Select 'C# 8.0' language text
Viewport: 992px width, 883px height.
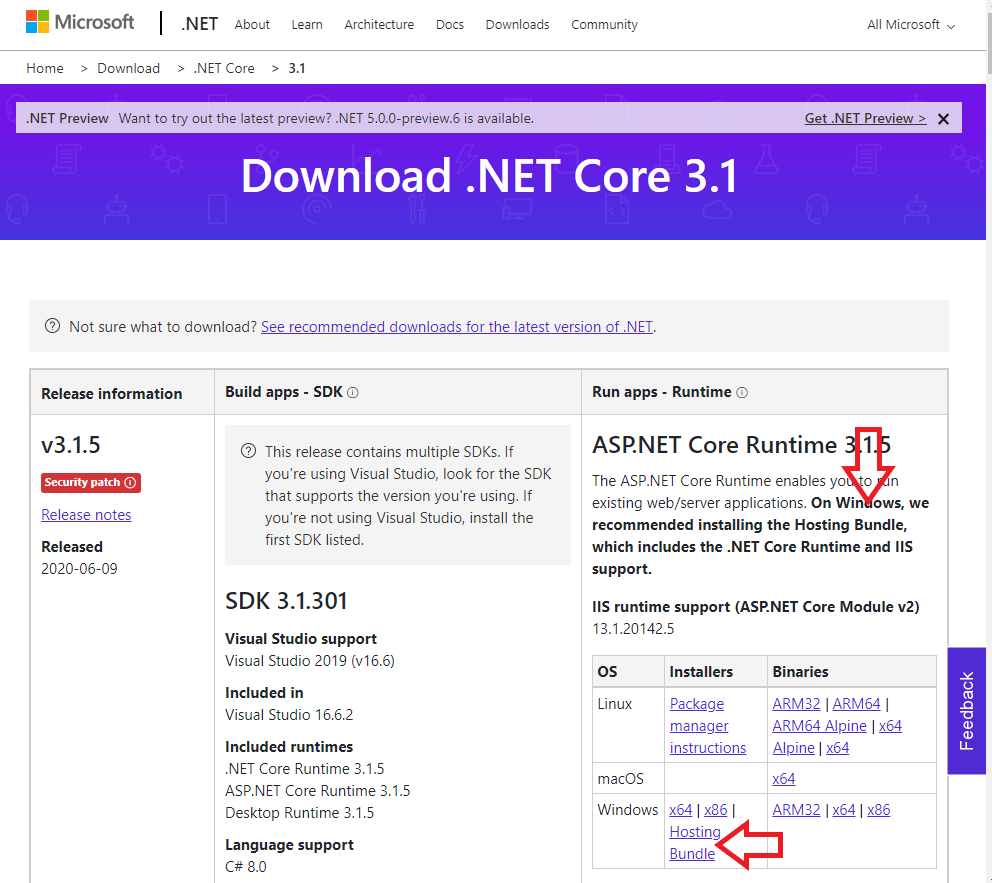coord(245,867)
